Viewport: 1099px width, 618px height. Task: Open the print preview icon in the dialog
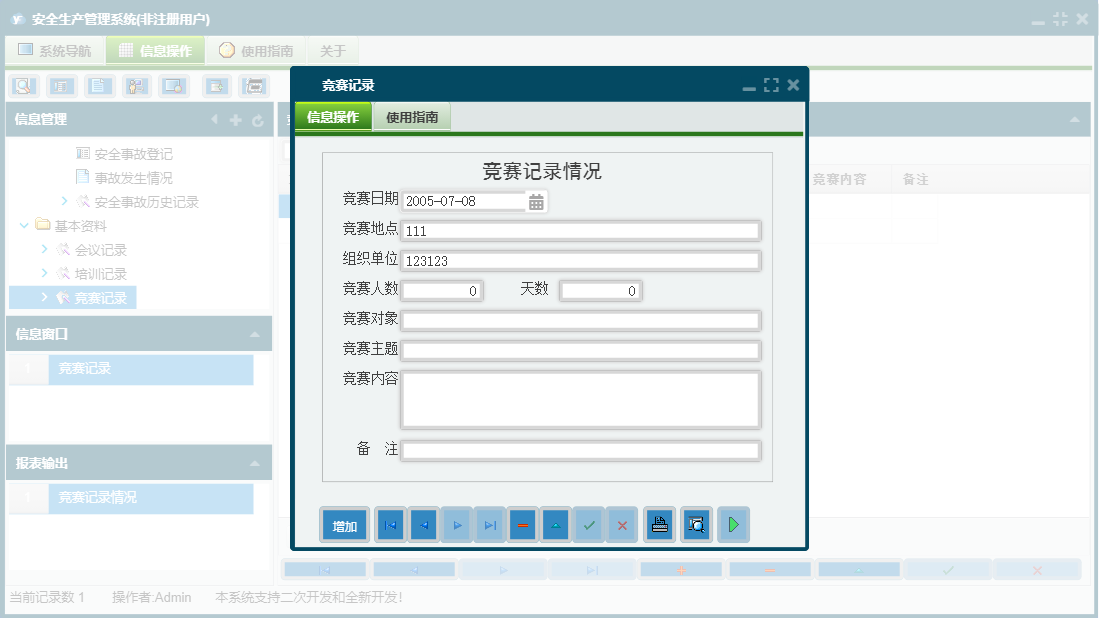tap(696, 524)
